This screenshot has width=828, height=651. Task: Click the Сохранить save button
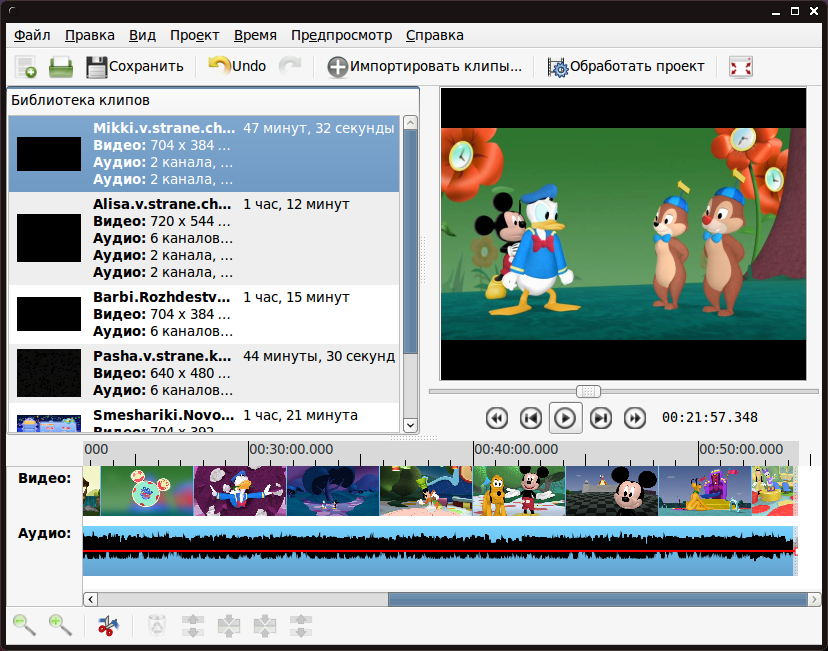(135, 67)
